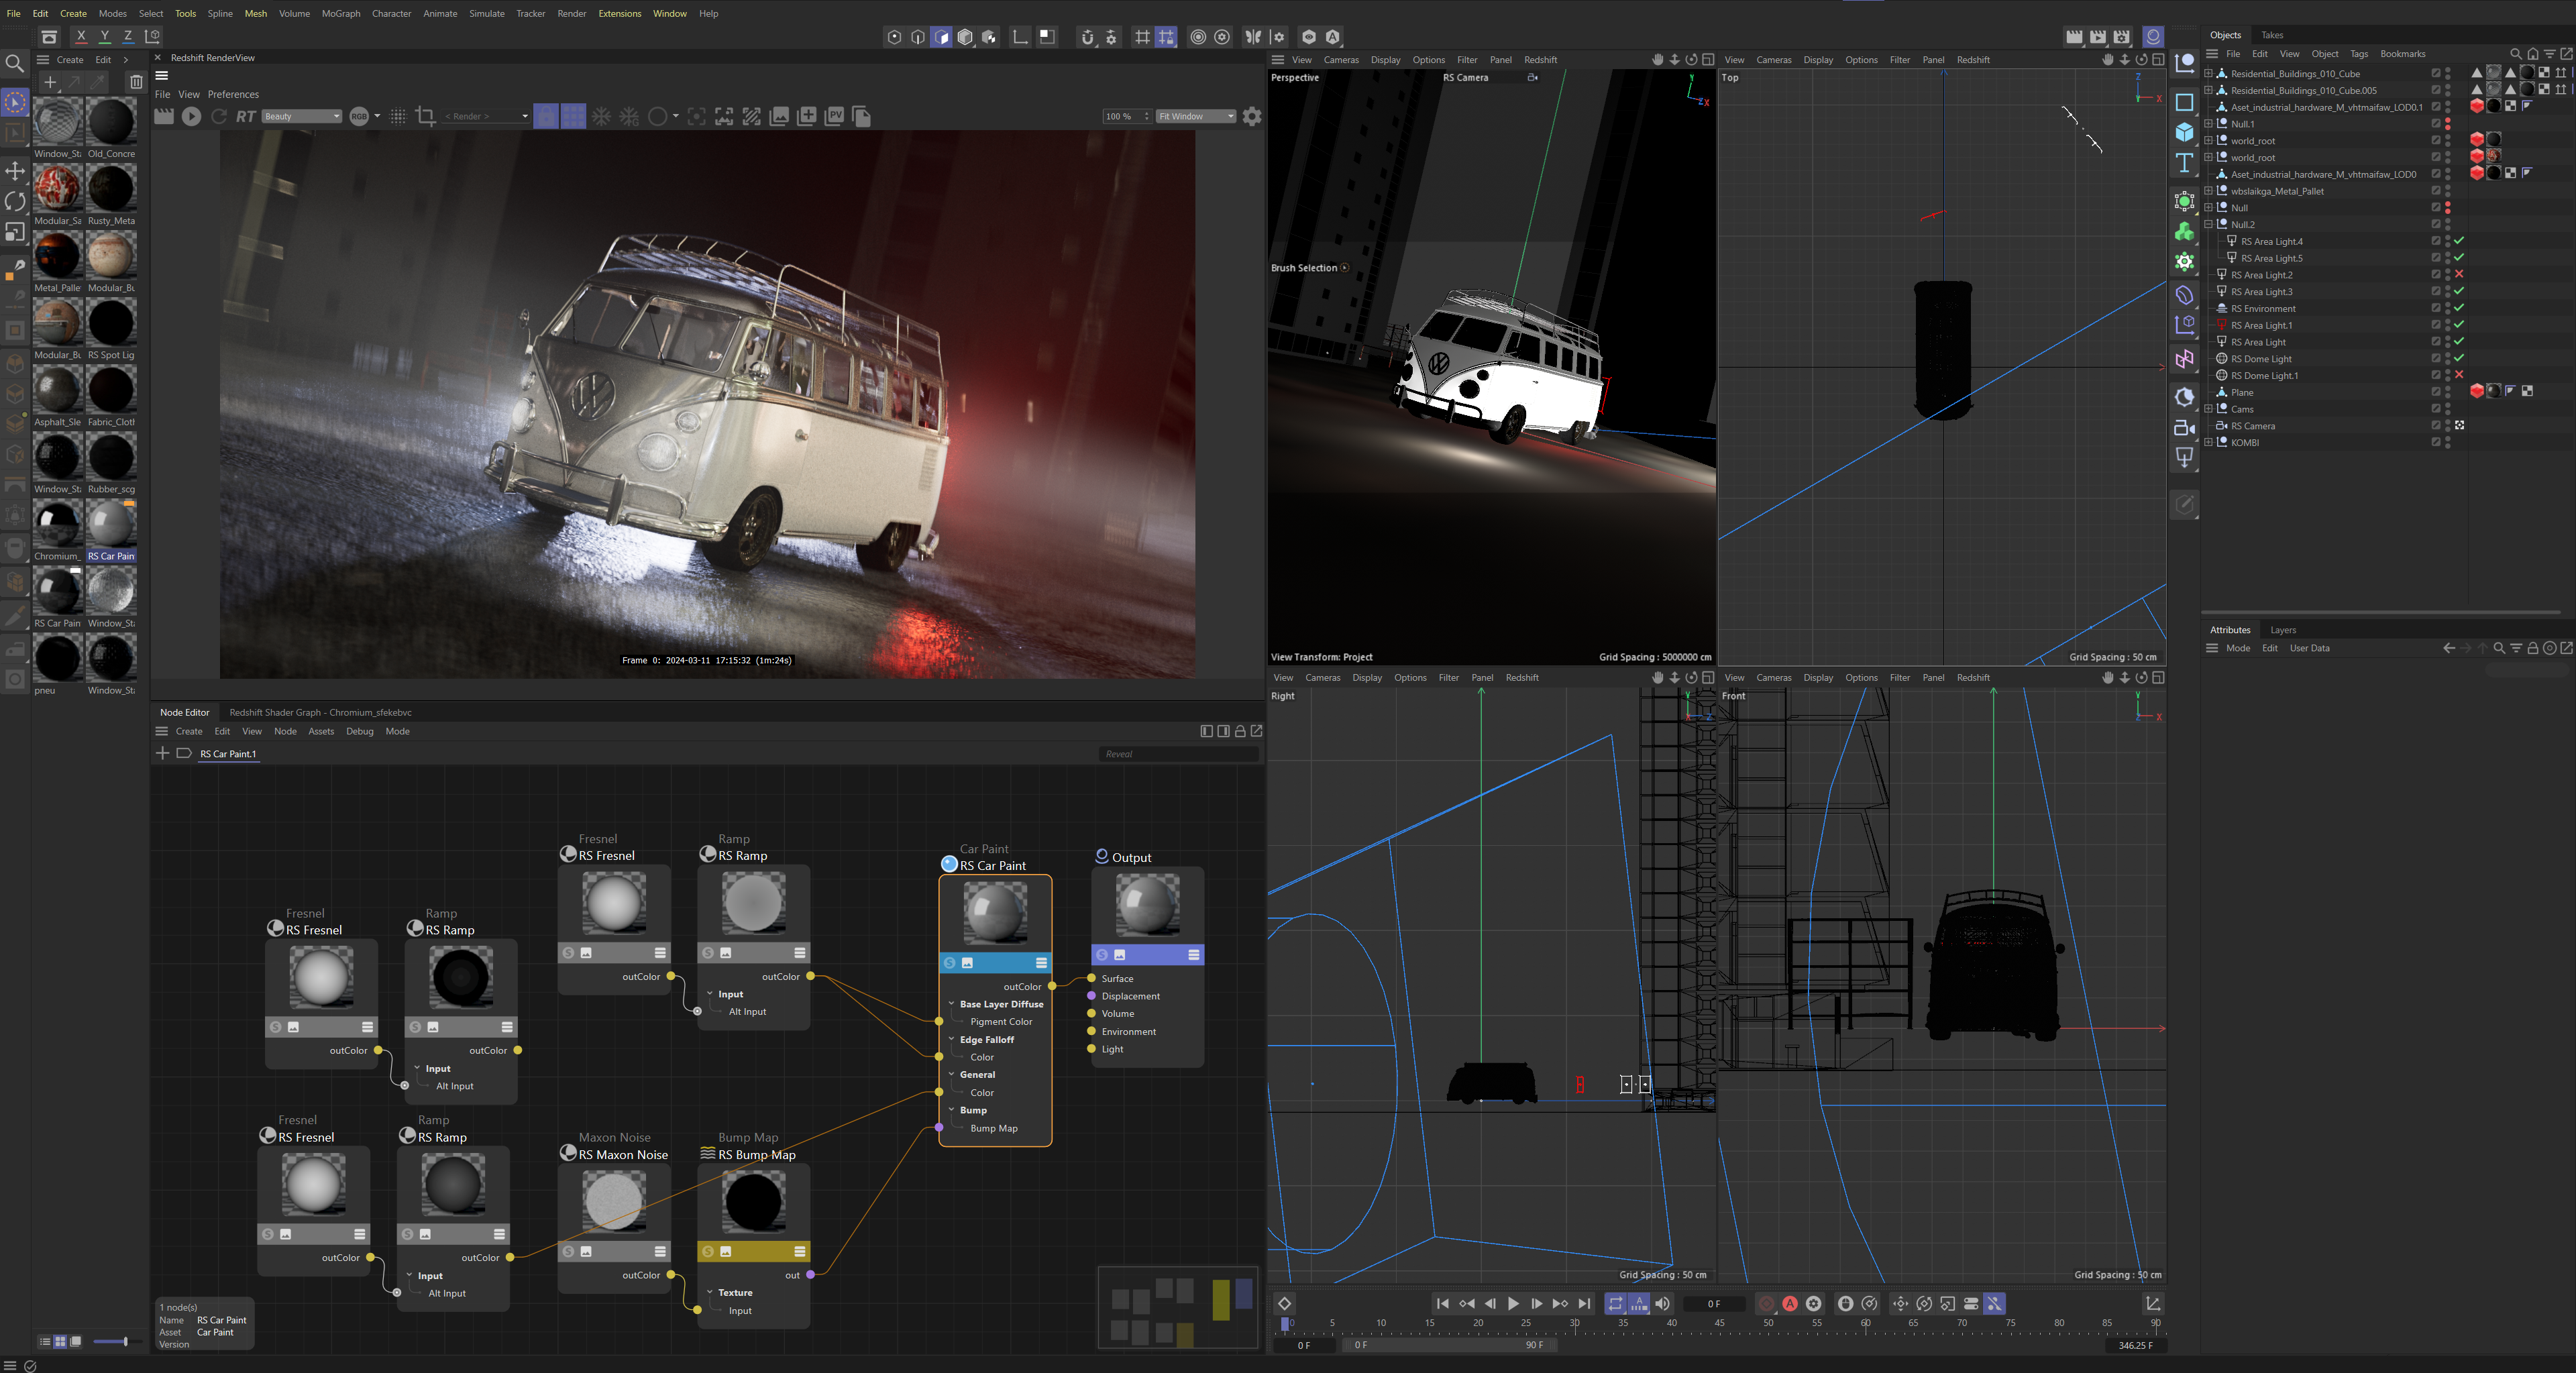Open Node Editor Debug menu

click(359, 731)
